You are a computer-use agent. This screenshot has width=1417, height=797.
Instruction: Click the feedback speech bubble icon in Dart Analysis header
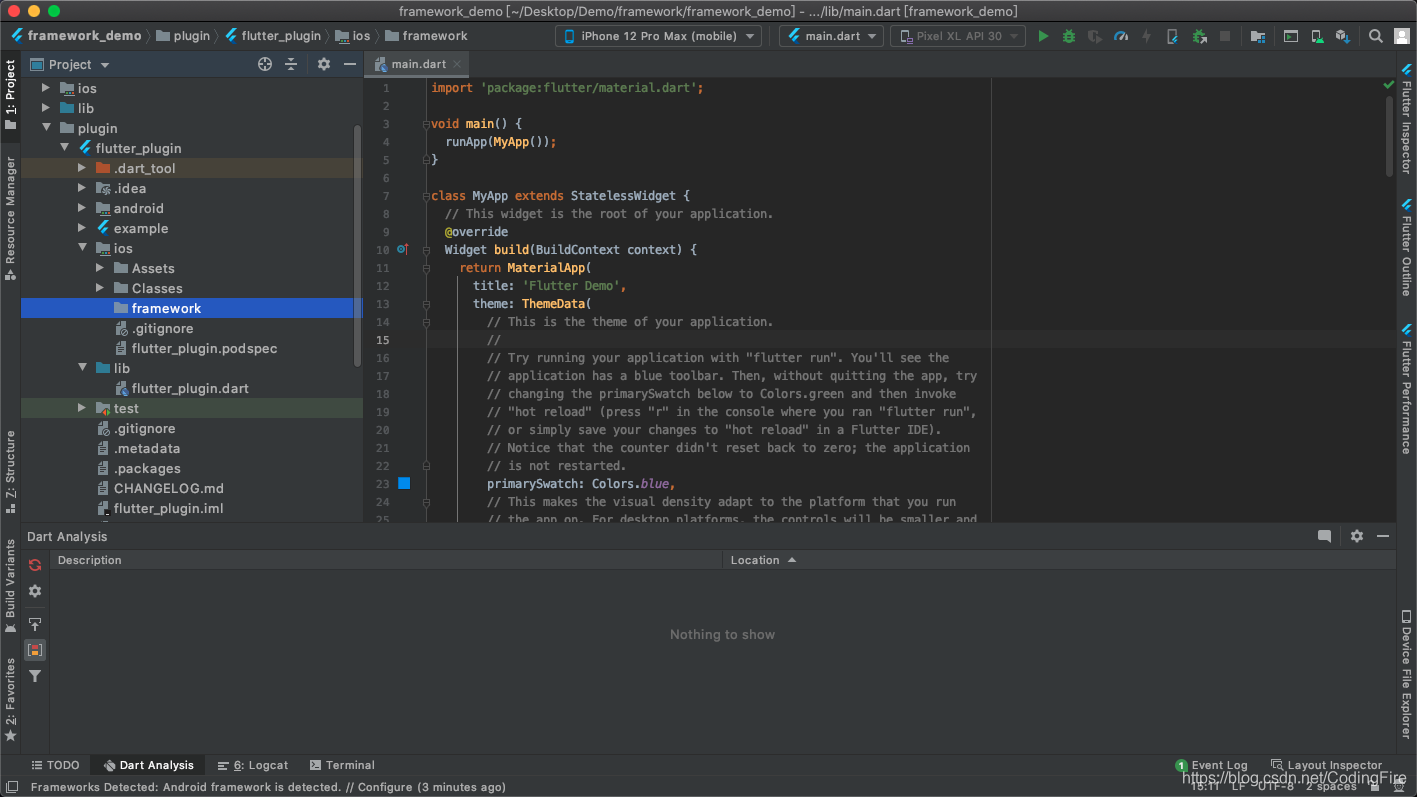click(1325, 536)
